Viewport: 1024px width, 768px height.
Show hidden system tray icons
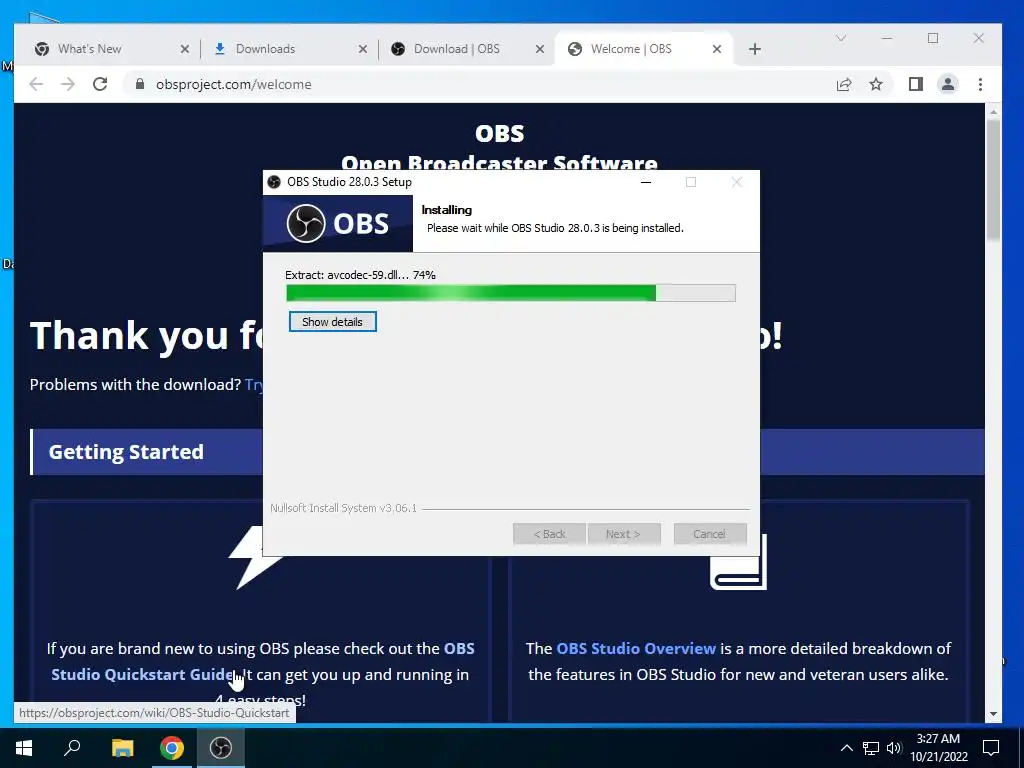[846, 748]
